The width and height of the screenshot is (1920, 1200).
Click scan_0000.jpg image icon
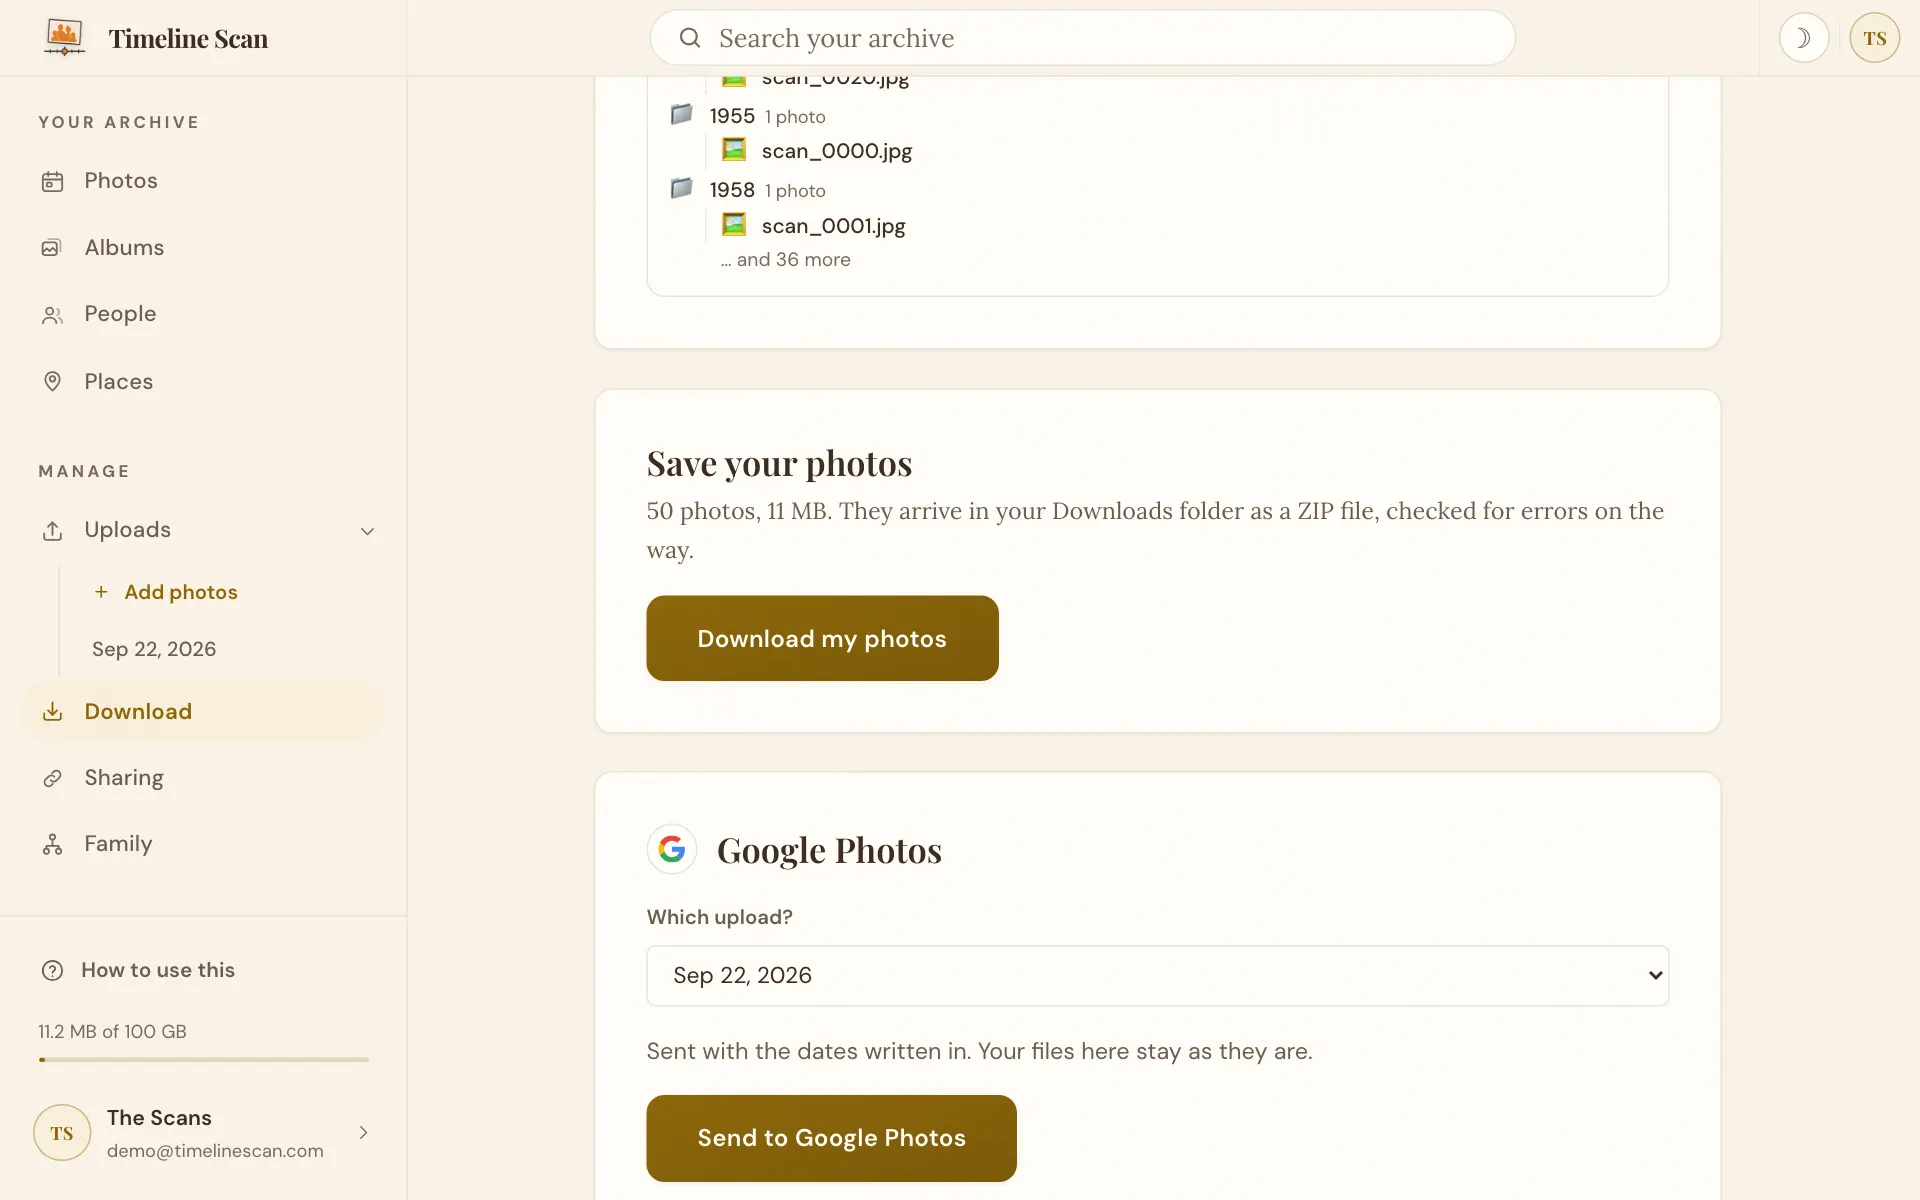pyautogui.click(x=734, y=150)
